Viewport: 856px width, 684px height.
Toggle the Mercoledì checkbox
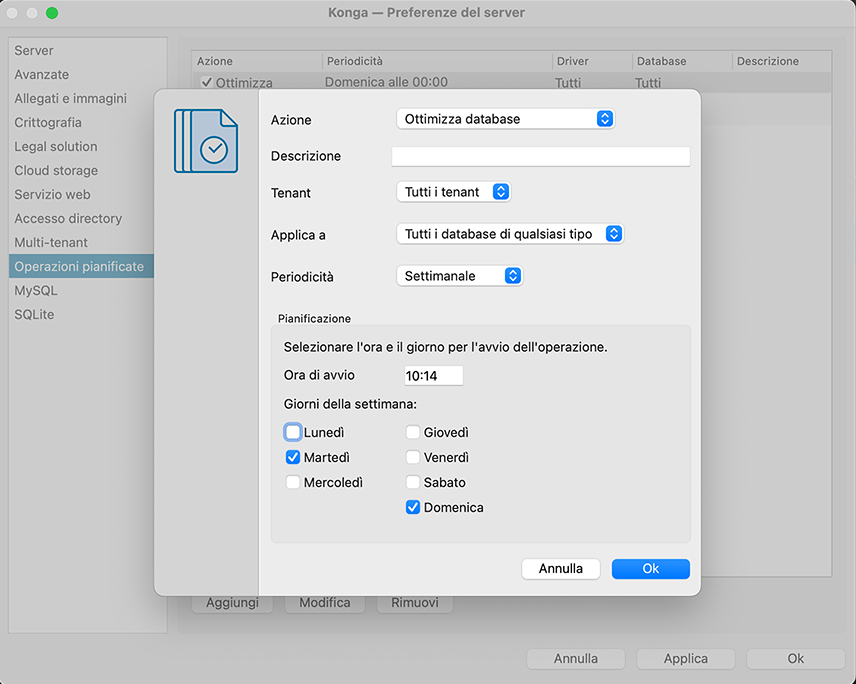click(x=293, y=482)
